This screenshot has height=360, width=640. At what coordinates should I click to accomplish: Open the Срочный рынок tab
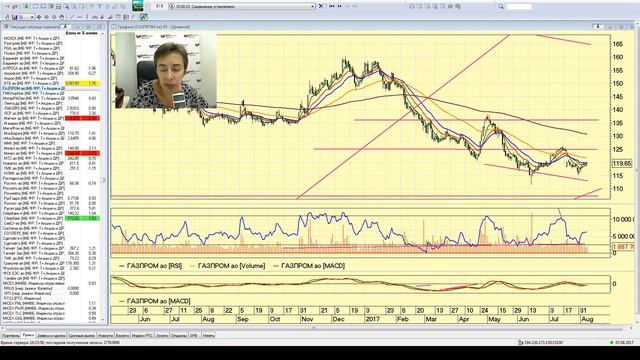82,335
